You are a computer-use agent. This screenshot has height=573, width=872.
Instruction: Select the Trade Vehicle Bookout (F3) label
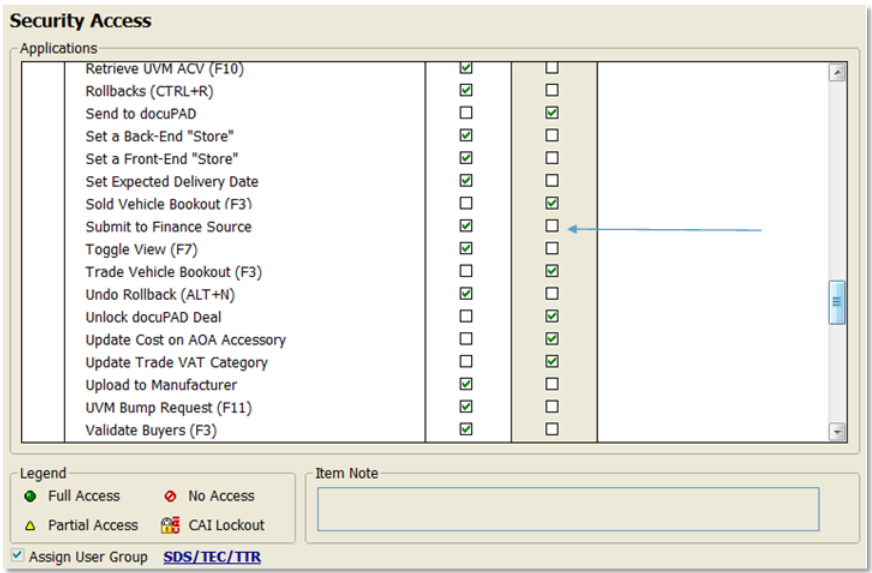174,272
